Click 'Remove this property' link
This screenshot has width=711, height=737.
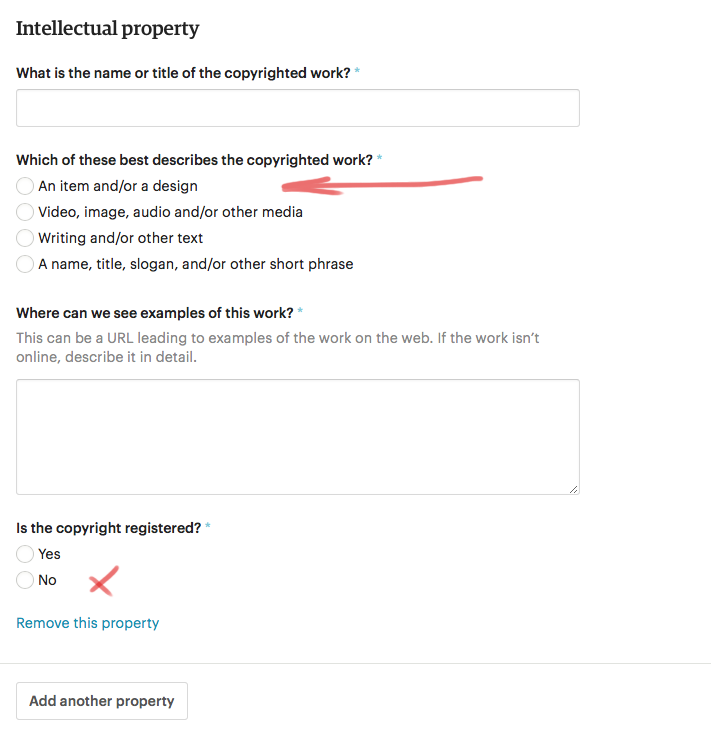(x=87, y=623)
